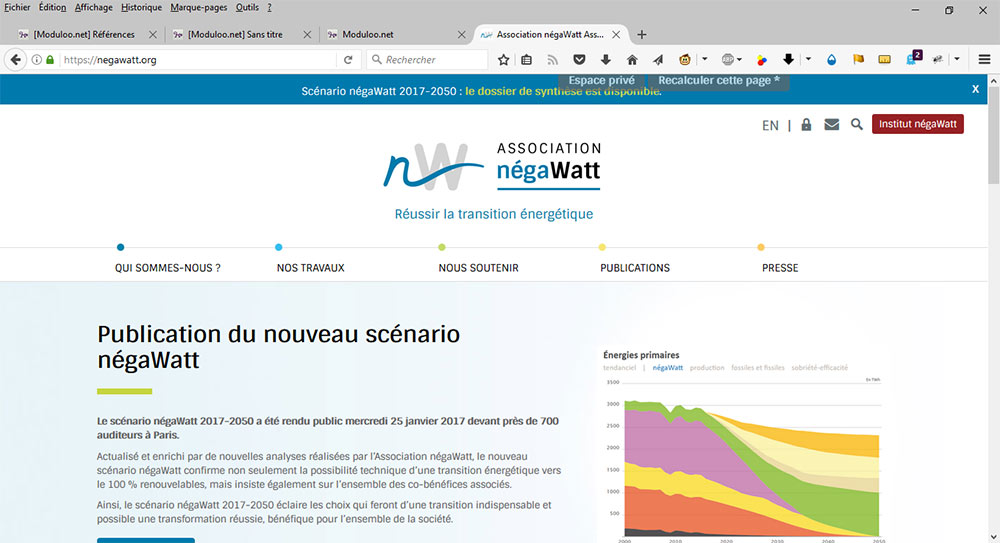
Task: Expand the dropdown arrow beside Greasemonkey
Action: tap(705, 59)
